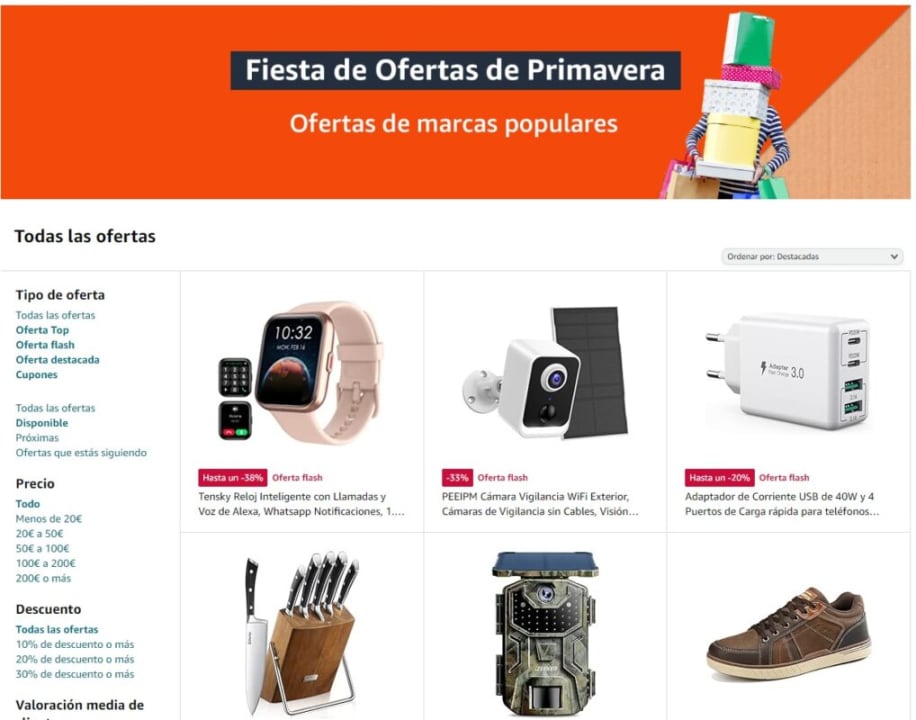The height and width of the screenshot is (720, 916).
Task: View the knife block set image
Action: pos(301,632)
